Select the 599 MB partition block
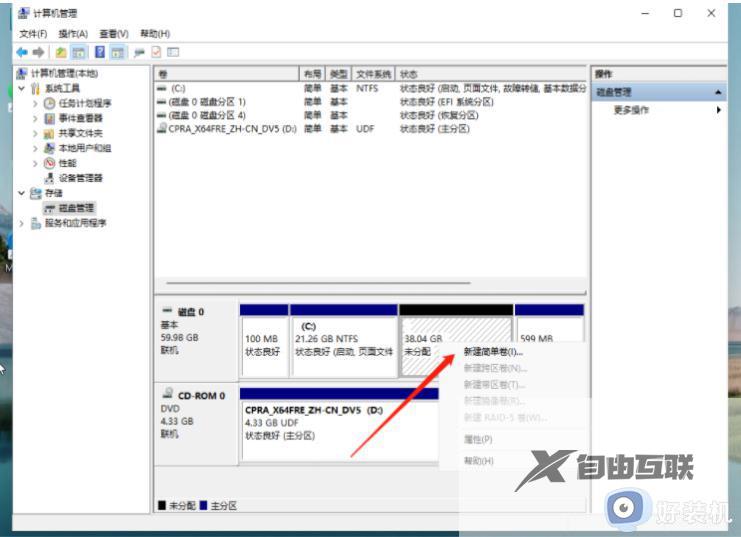The height and width of the screenshot is (537, 741). click(550, 324)
